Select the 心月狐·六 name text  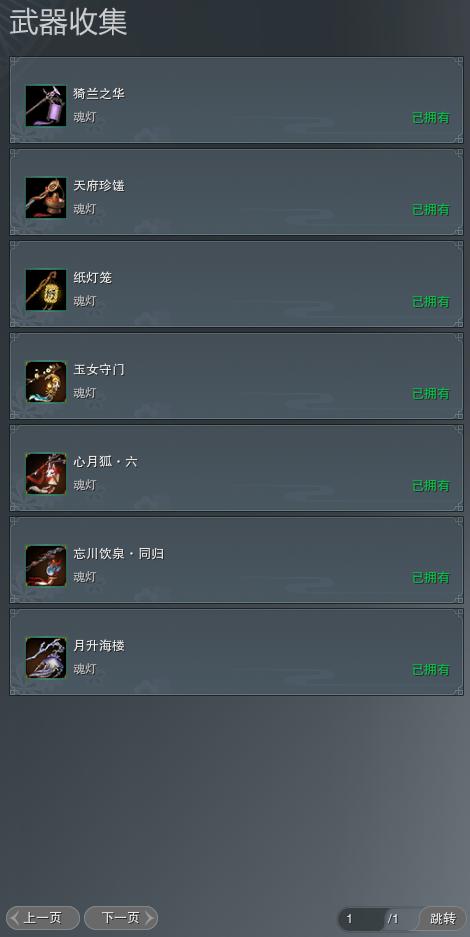(105, 462)
